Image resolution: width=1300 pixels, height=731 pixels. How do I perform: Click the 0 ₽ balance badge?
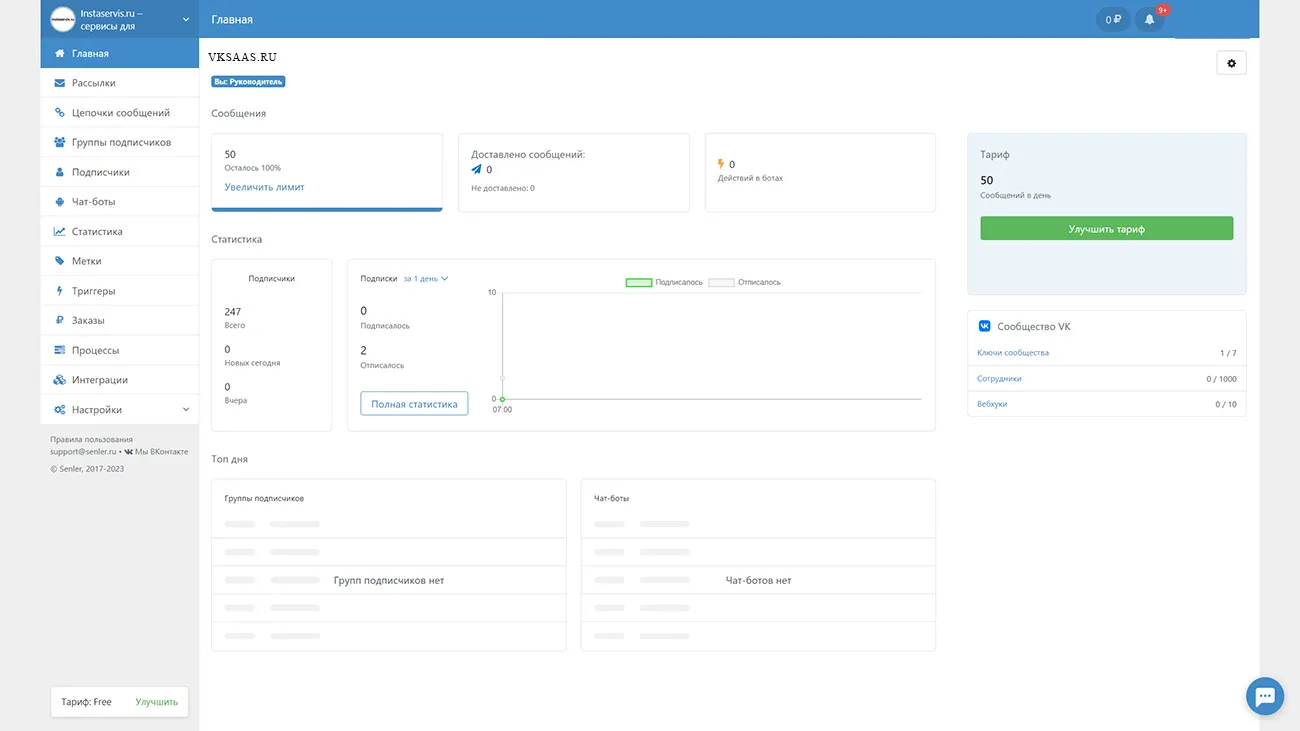[1113, 19]
